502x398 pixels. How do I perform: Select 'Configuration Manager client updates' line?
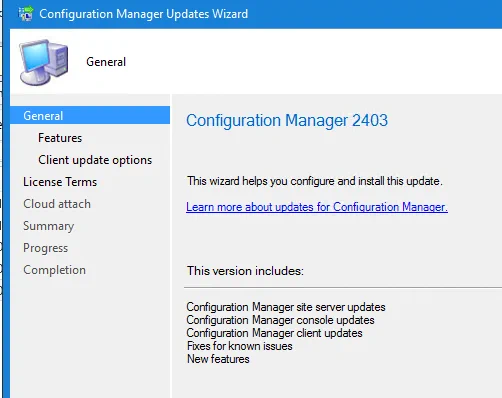pos(274,333)
